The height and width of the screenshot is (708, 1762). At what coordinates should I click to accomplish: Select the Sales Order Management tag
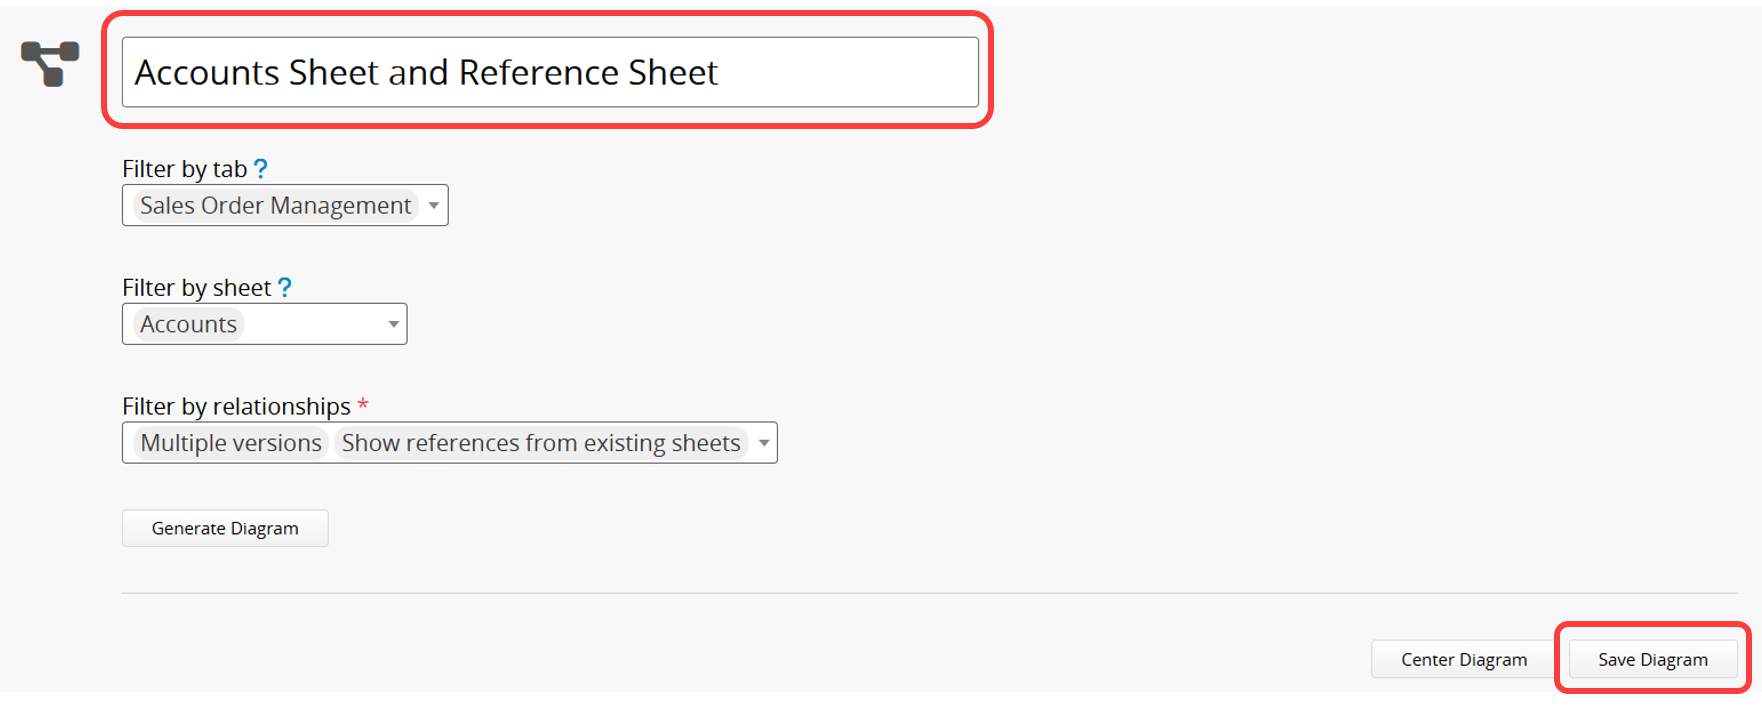(275, 205)
